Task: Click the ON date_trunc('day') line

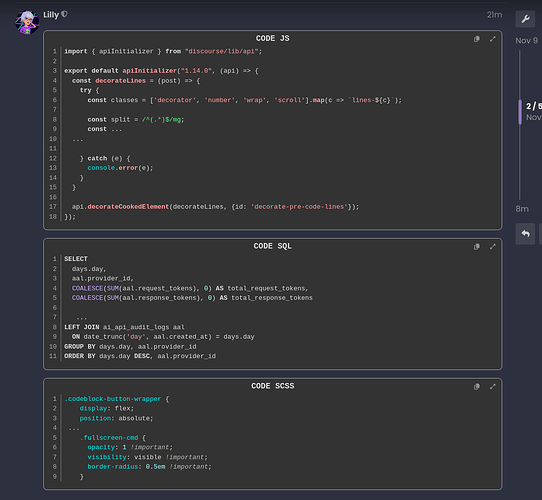Action: (x=163, y=336)
